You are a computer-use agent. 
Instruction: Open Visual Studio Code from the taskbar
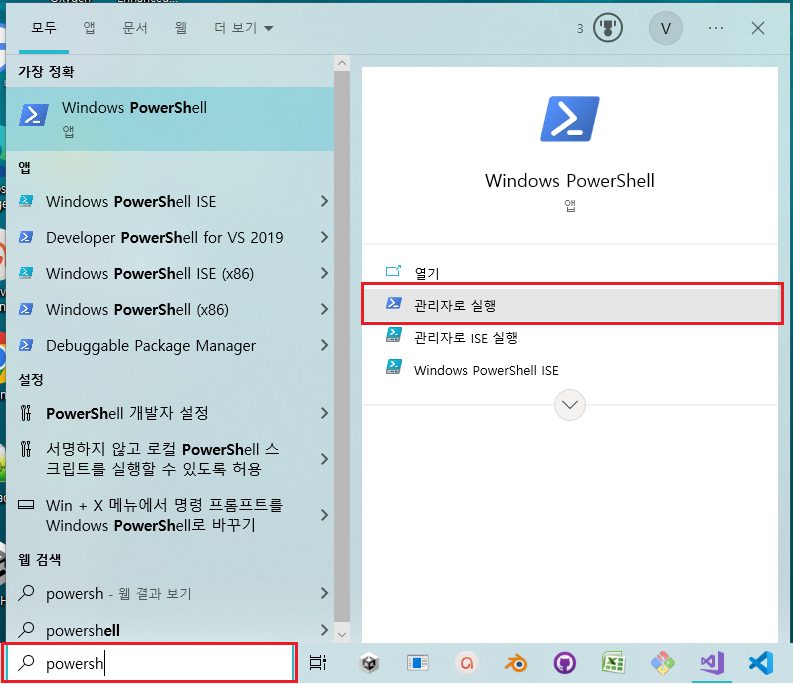pos(761,663)
